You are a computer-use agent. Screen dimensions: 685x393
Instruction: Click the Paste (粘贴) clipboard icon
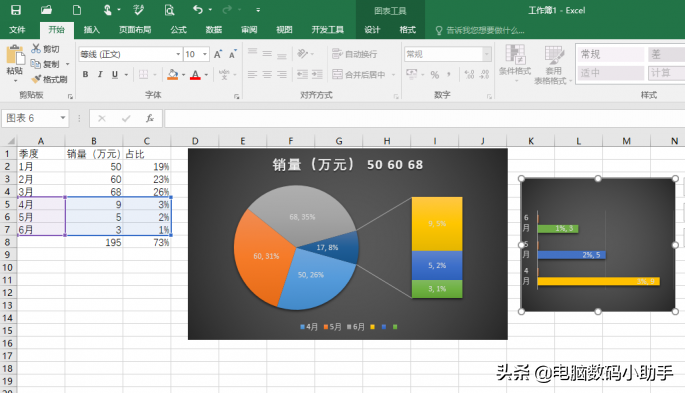point(15,55)
